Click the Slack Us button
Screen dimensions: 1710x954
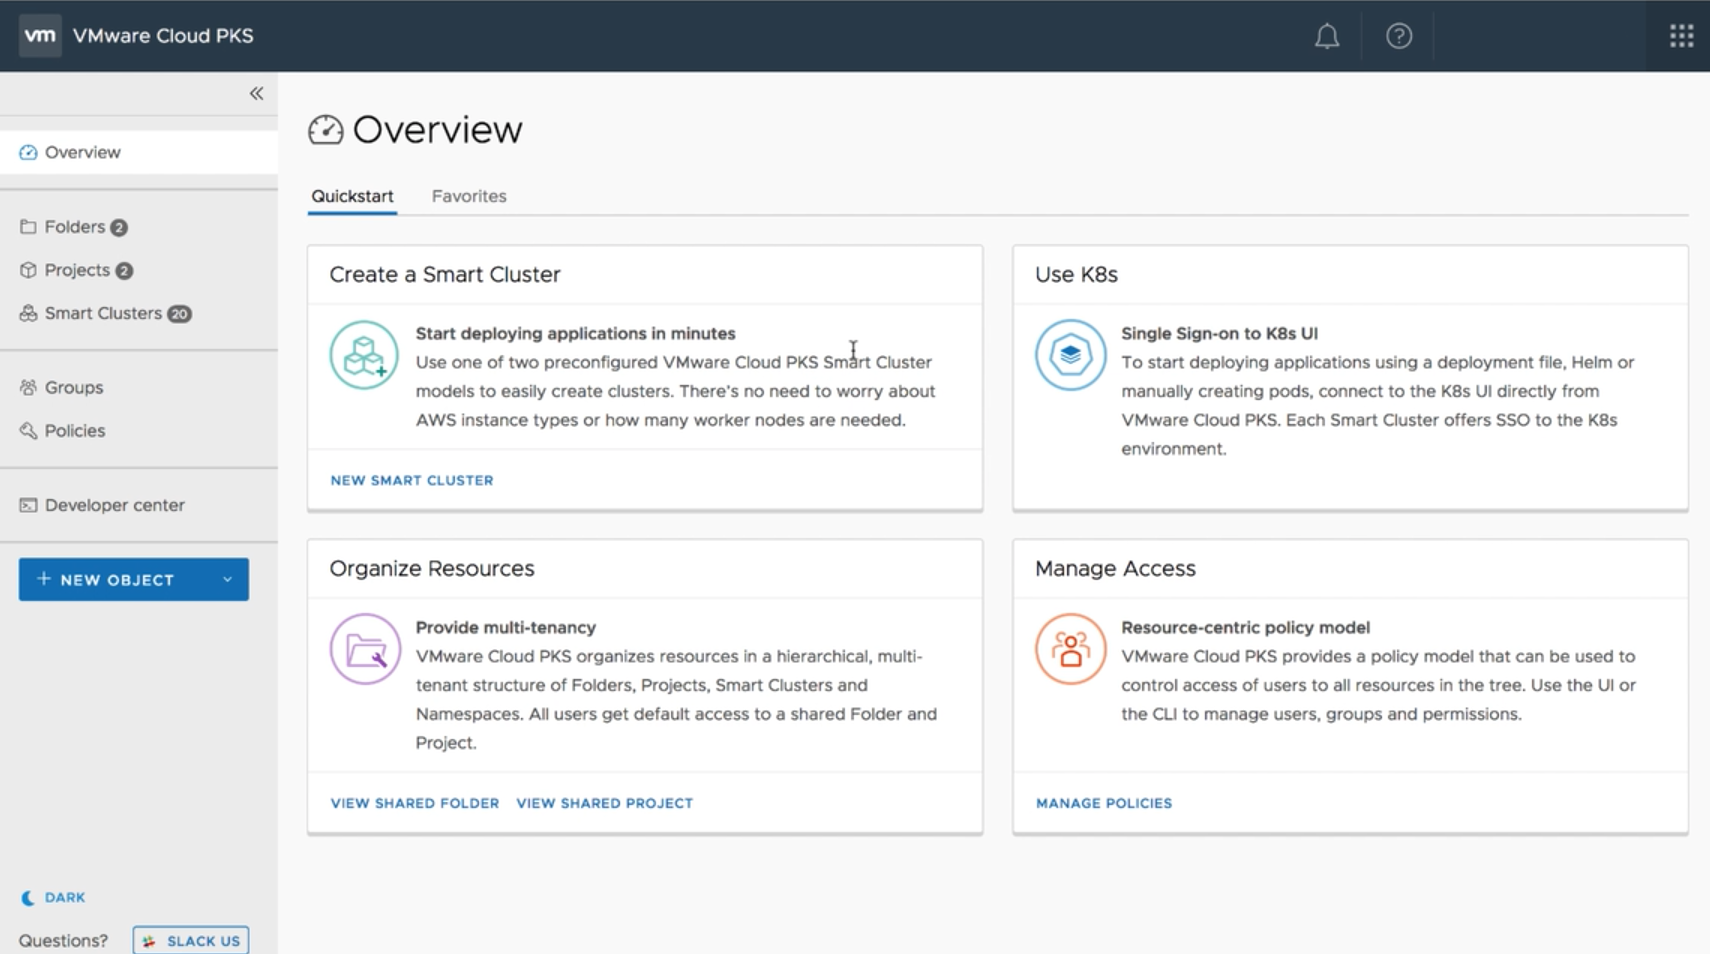[191, 940]
